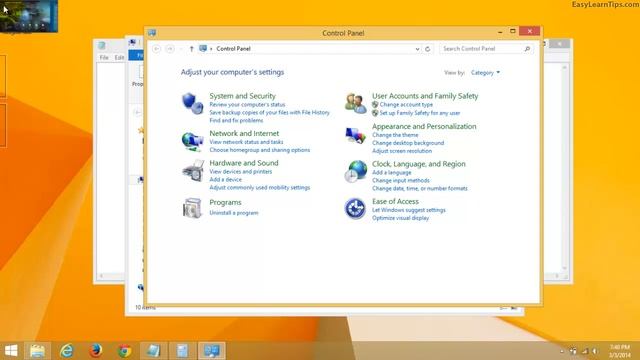This screenshot has width=640, height=360.
Task: Open the Network and Internet globe icon
Action: [x=192, y=141]
